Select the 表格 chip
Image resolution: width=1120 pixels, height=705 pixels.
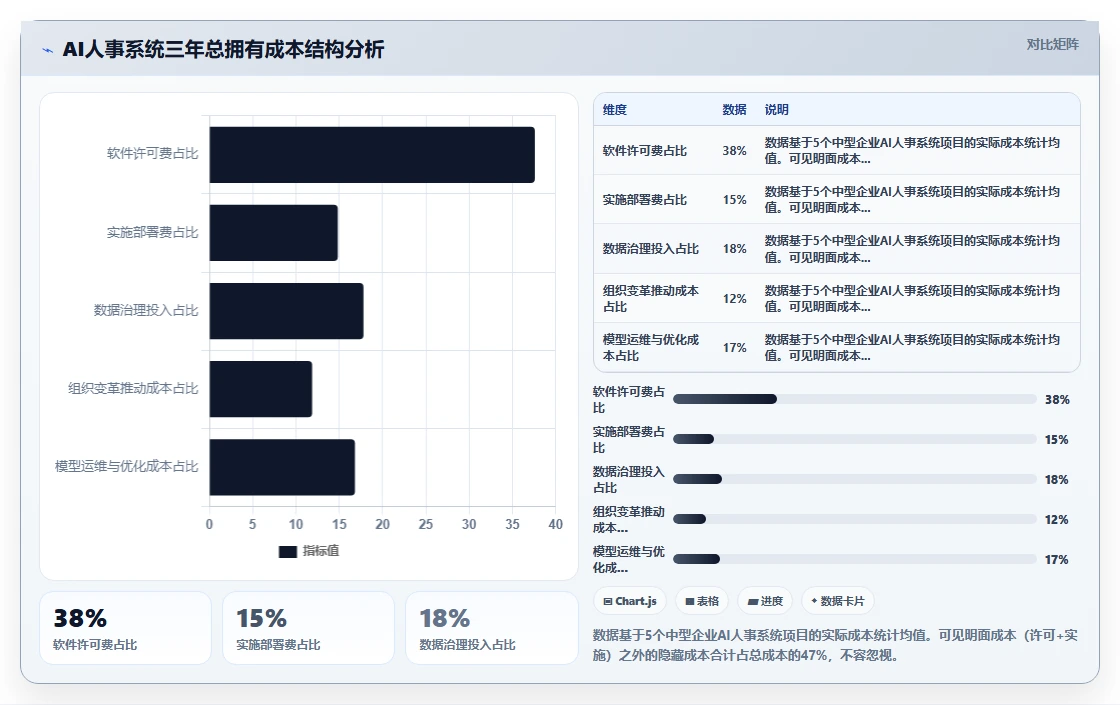(x=701, y=601)
